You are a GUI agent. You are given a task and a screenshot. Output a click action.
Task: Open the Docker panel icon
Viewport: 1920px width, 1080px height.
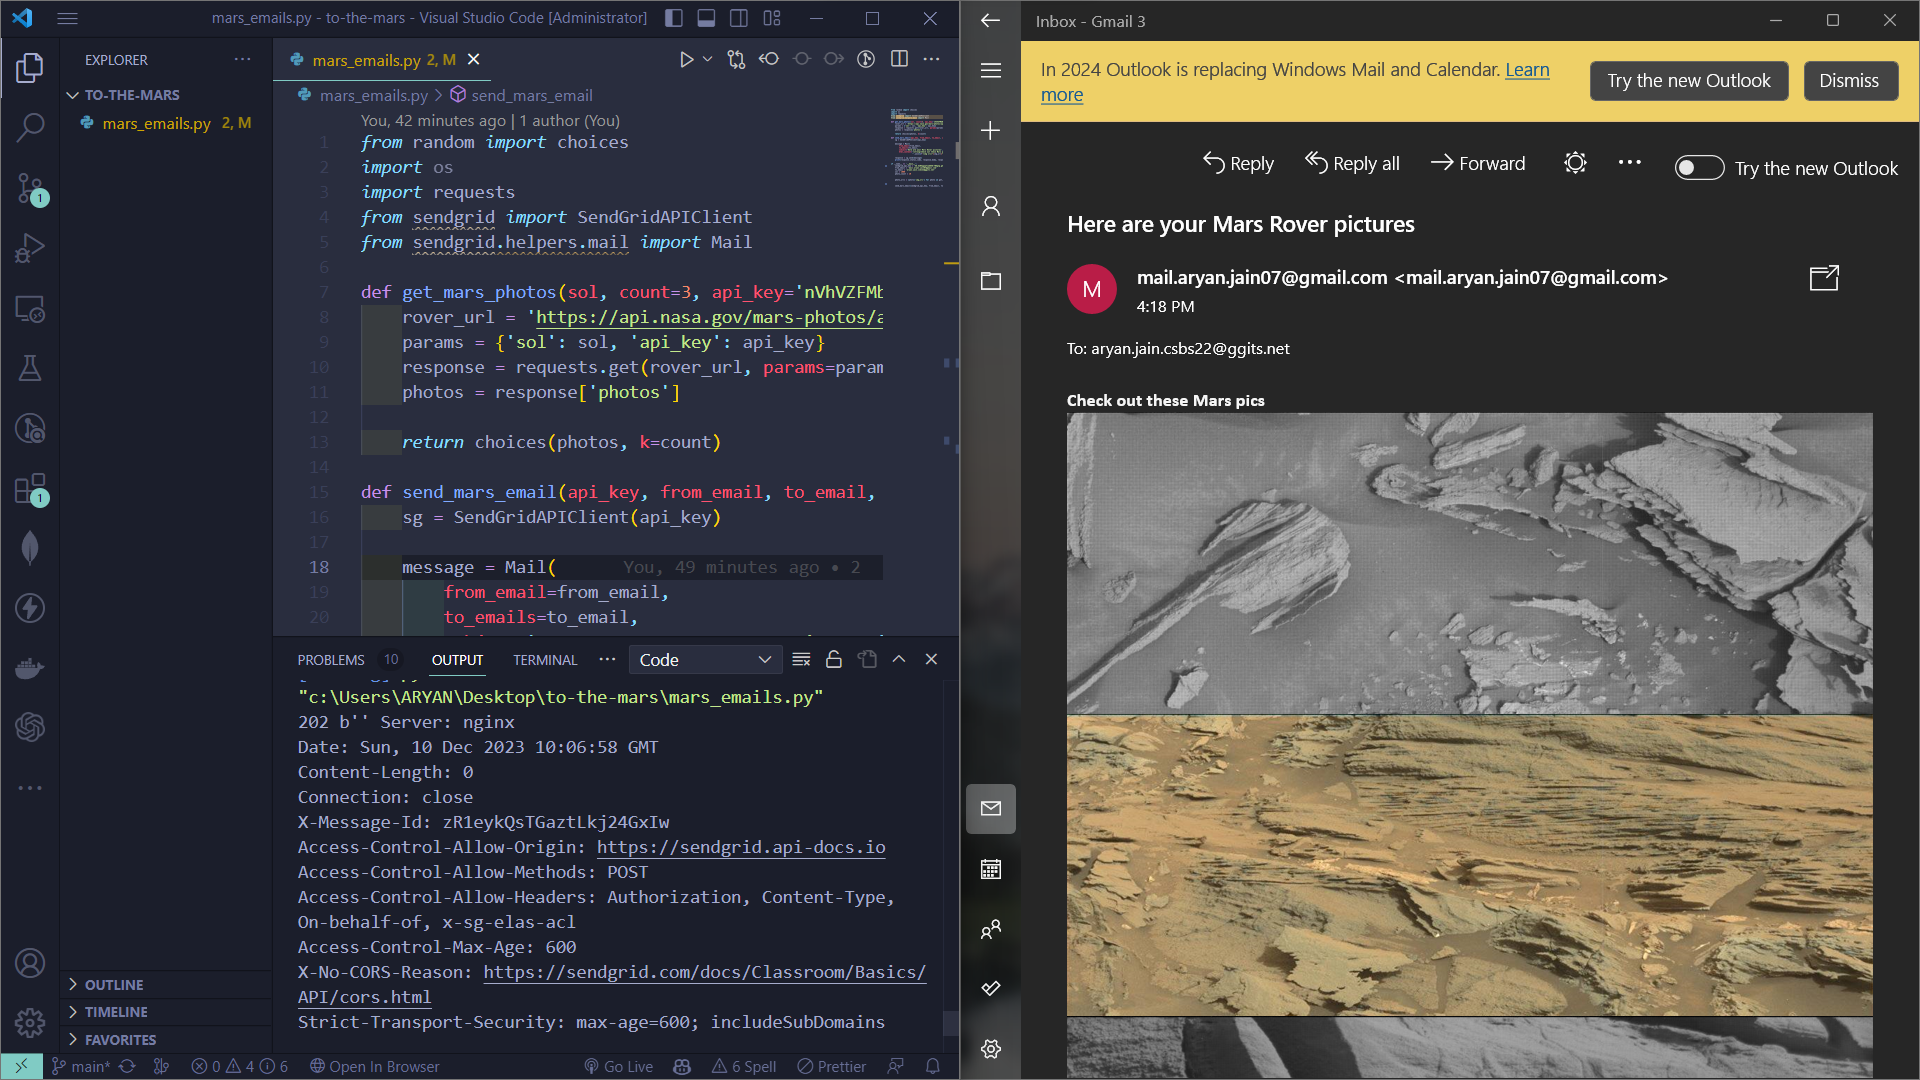point(30,668)
